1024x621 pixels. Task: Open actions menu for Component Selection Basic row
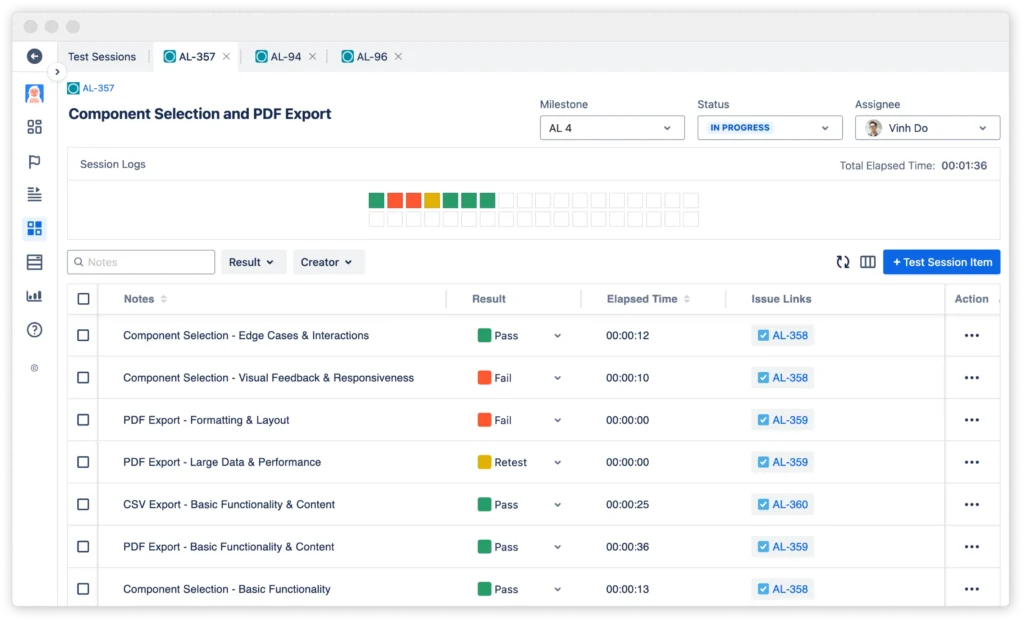pos(972,589)
